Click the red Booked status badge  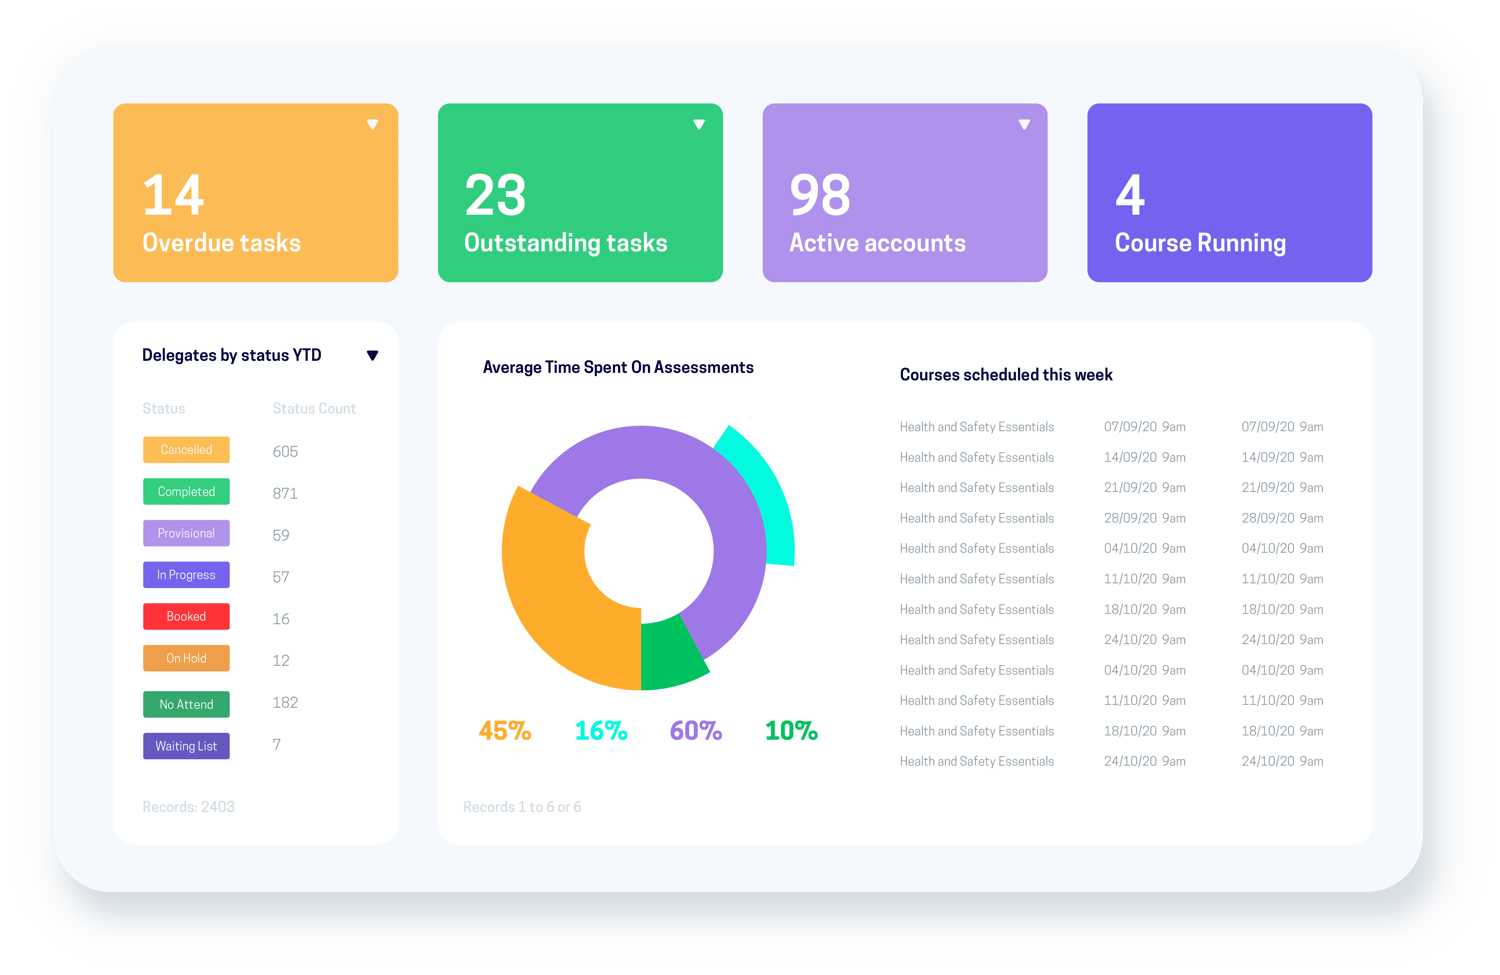[186, 617]
